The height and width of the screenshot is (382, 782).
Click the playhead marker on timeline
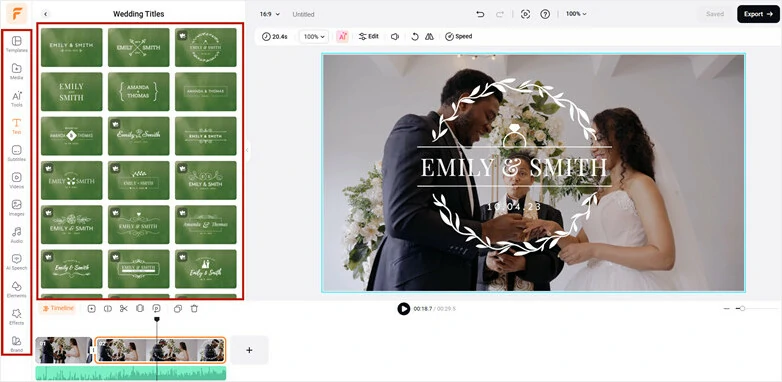click(x=157, y=319)
